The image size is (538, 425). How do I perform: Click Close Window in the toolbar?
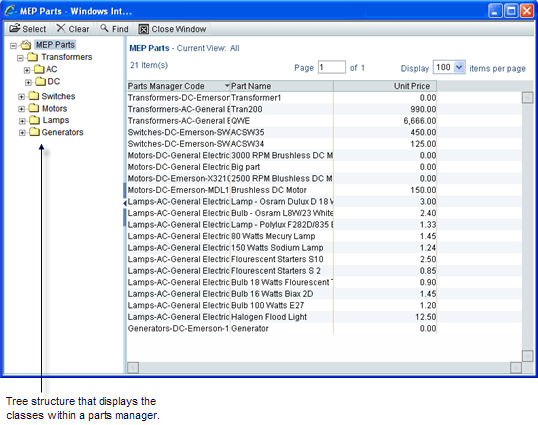(172, 29)
